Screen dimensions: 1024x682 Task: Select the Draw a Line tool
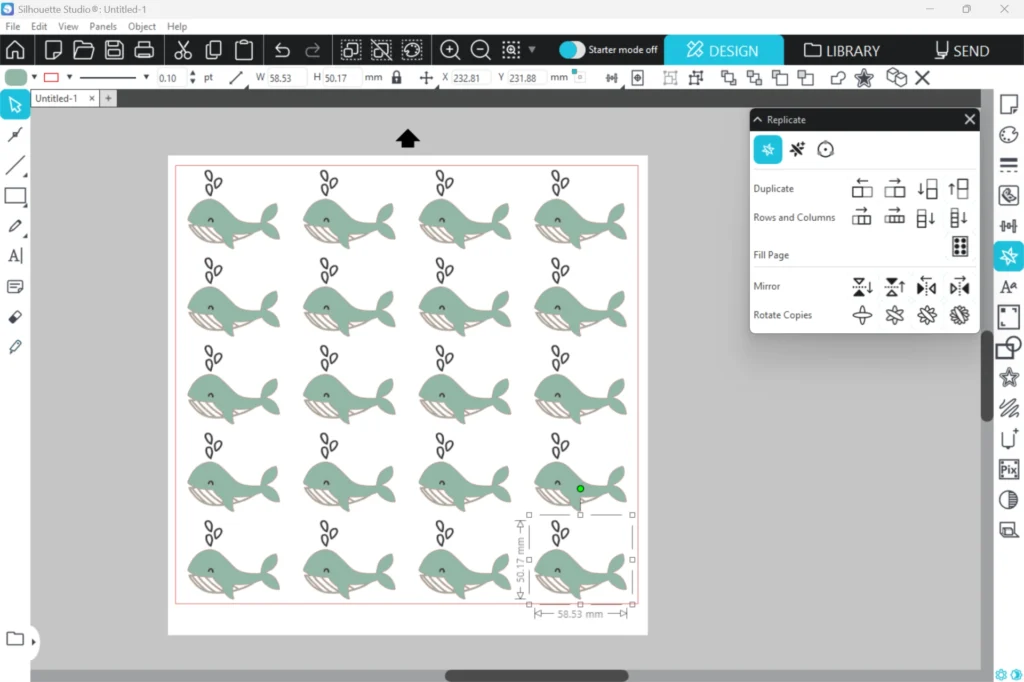coord(15,166)
